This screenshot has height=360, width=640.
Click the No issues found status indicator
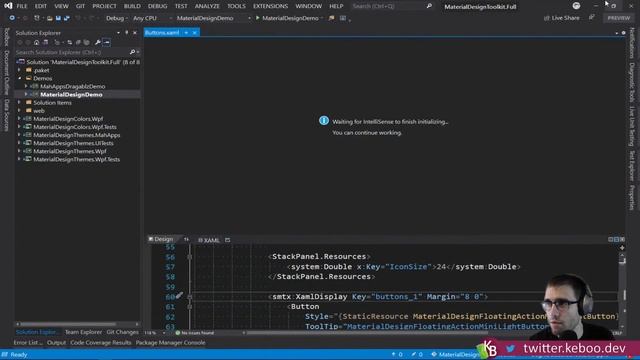pyautogui.click(x=195, y=333)
